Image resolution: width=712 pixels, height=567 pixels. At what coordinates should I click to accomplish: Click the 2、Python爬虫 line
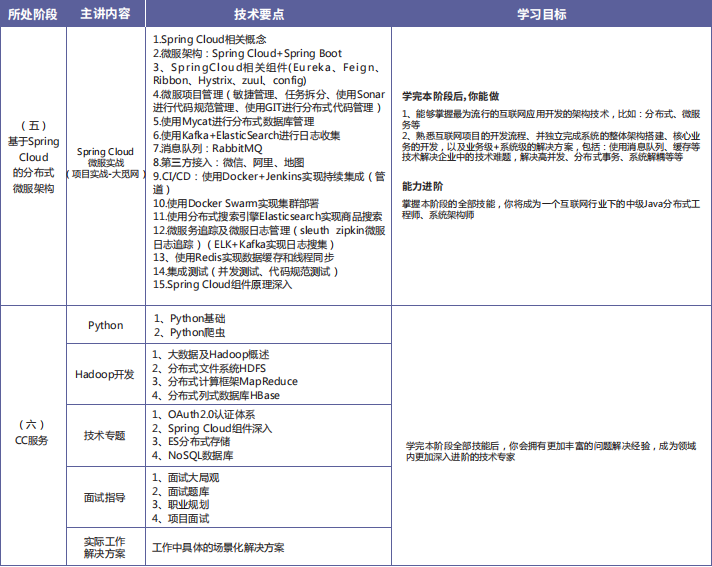[x=189, y=332]
